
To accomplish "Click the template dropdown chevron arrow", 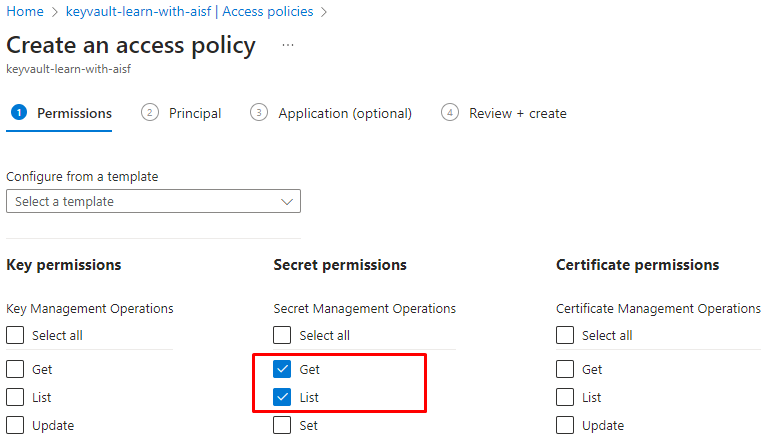I will [x=288, y=202].
